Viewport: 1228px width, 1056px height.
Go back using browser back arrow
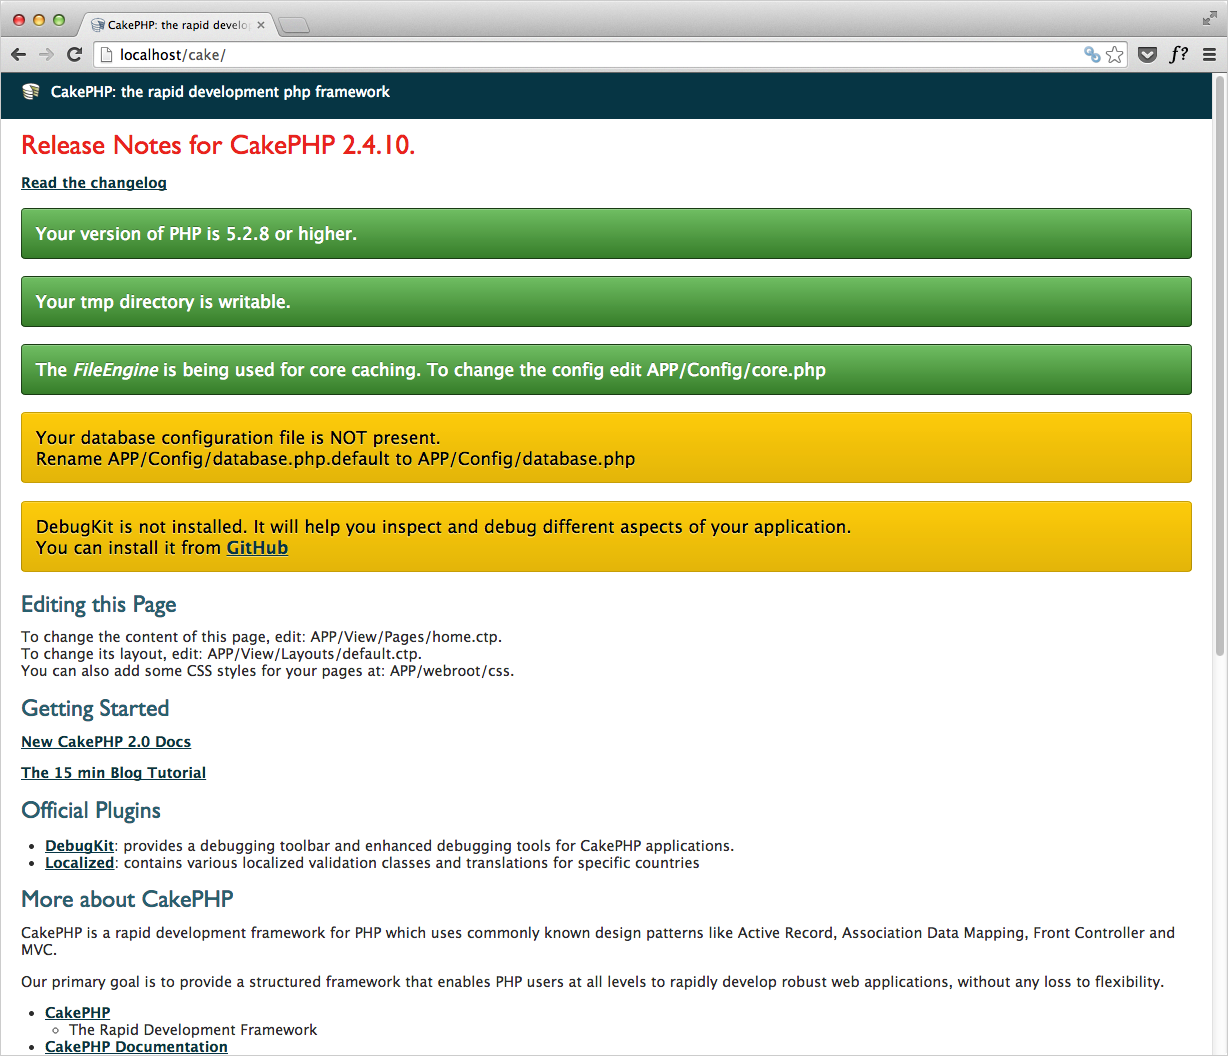tap(18, 54)
